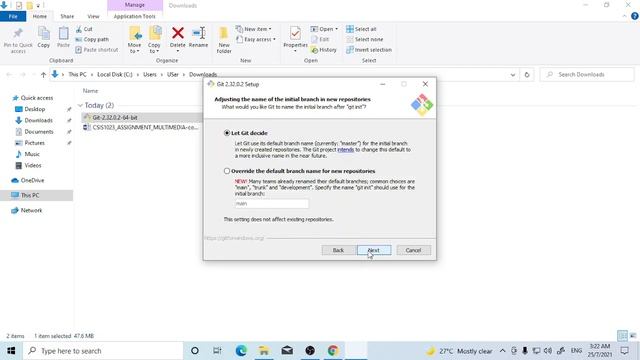Open Network in navigation pane
Image resolution: width=640 pixels, height=360 pixels.
click(31, 210)
